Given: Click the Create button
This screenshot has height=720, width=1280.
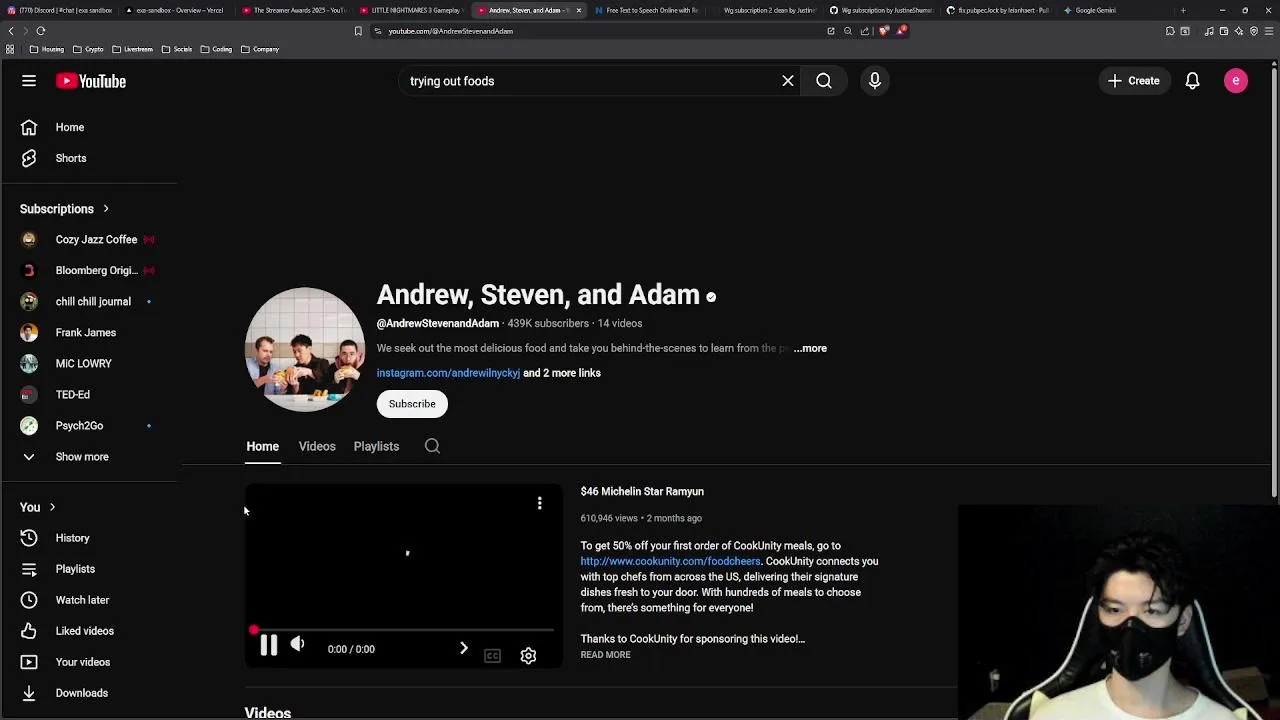Looking at the screenshot, I should 1134,81.
